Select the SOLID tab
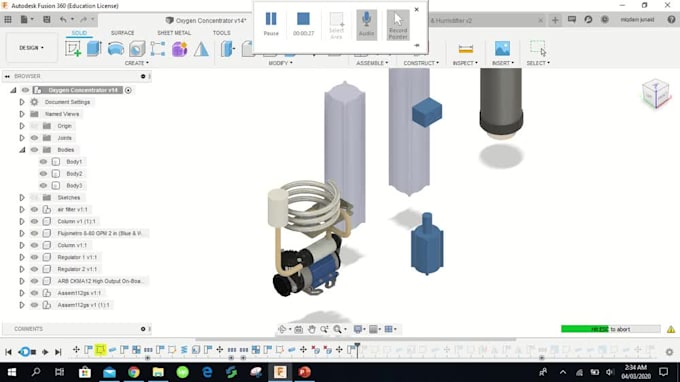The width and height of the screenshot is (680, 382). click(x=79, y=33)
